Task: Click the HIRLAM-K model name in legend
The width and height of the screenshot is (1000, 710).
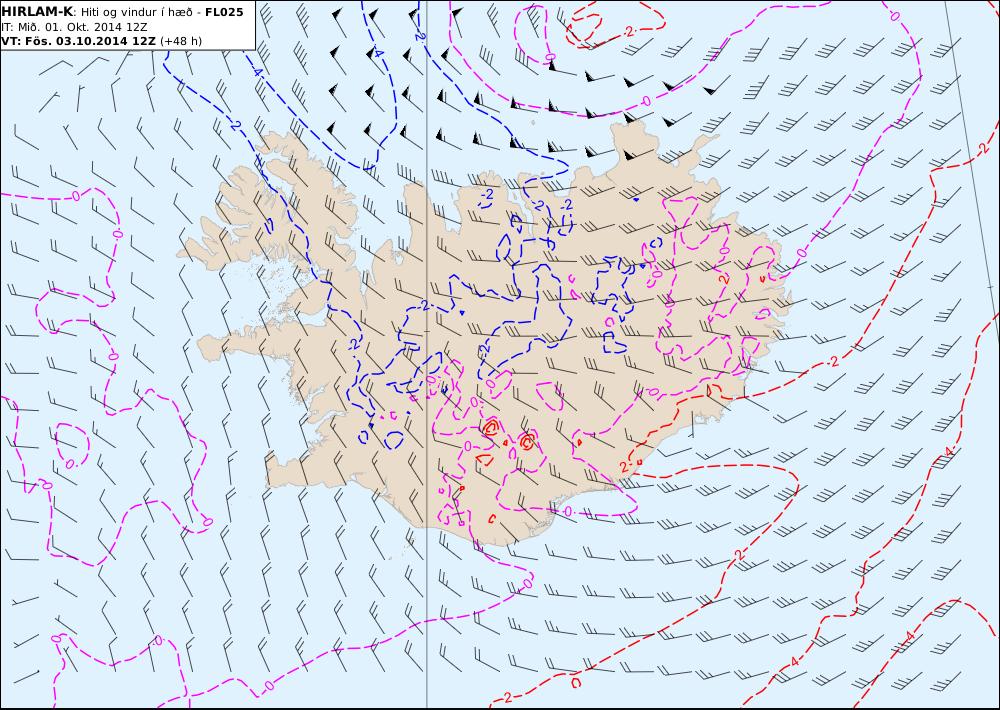Action: (37, 12)
